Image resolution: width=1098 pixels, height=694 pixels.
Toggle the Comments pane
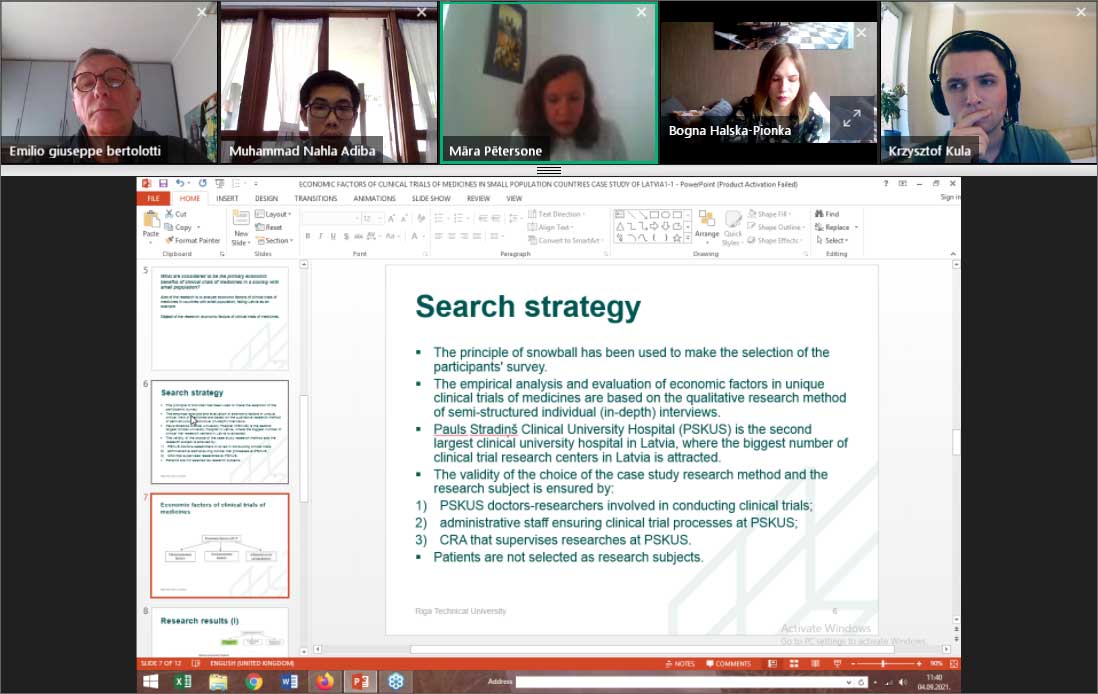(x=727, y=663)
